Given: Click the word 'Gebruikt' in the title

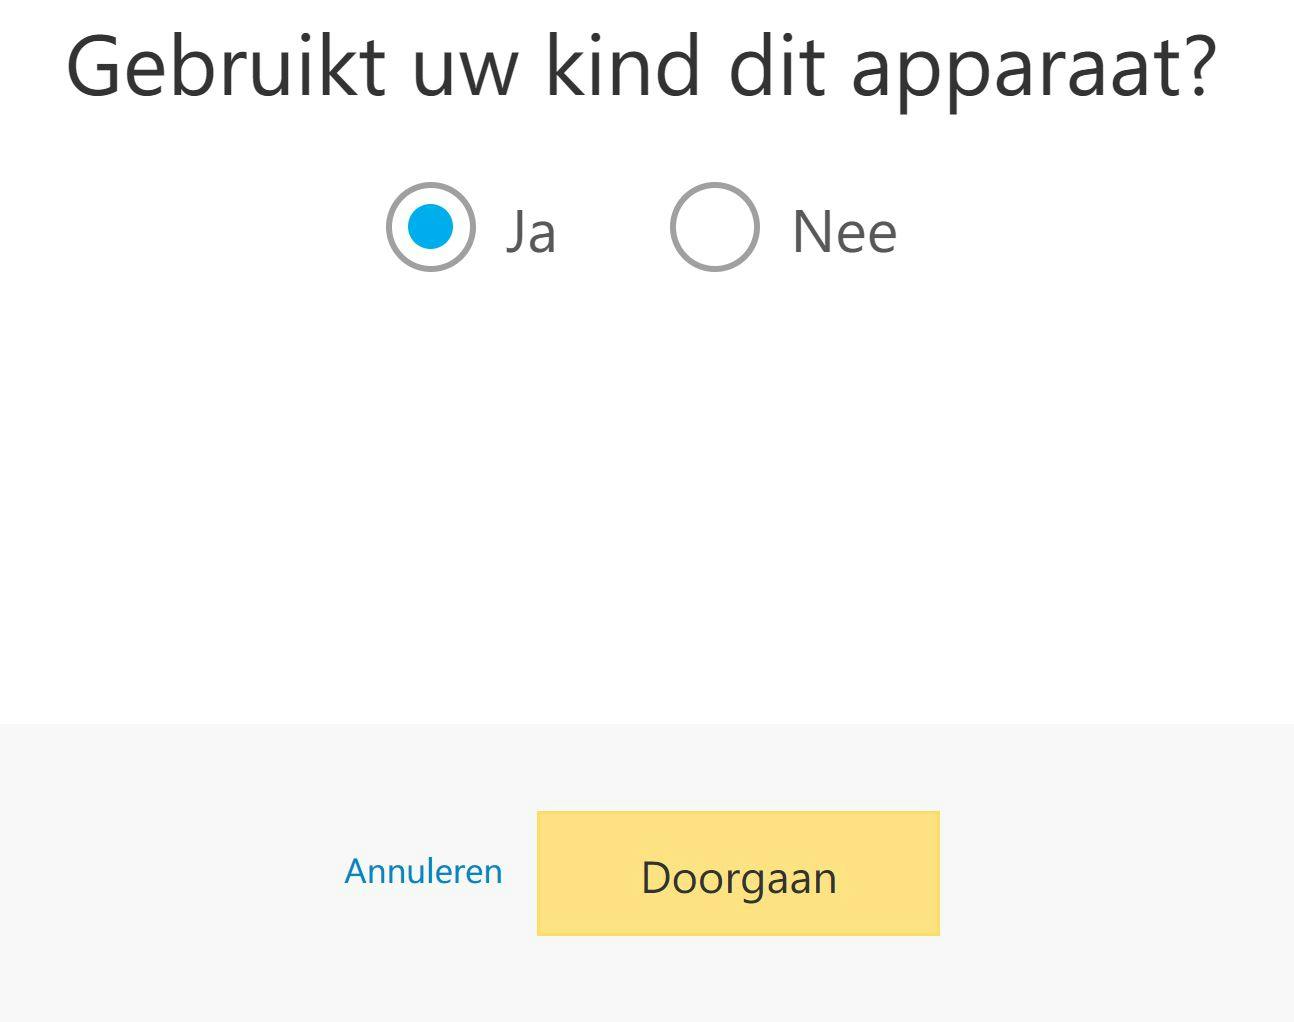Looking at the screenshot, I should click(x=226, y=66).
